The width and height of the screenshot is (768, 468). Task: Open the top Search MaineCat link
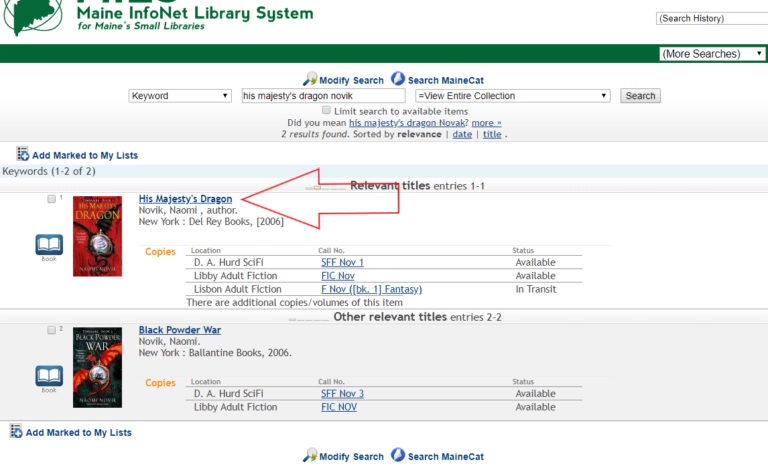point(446,80)
